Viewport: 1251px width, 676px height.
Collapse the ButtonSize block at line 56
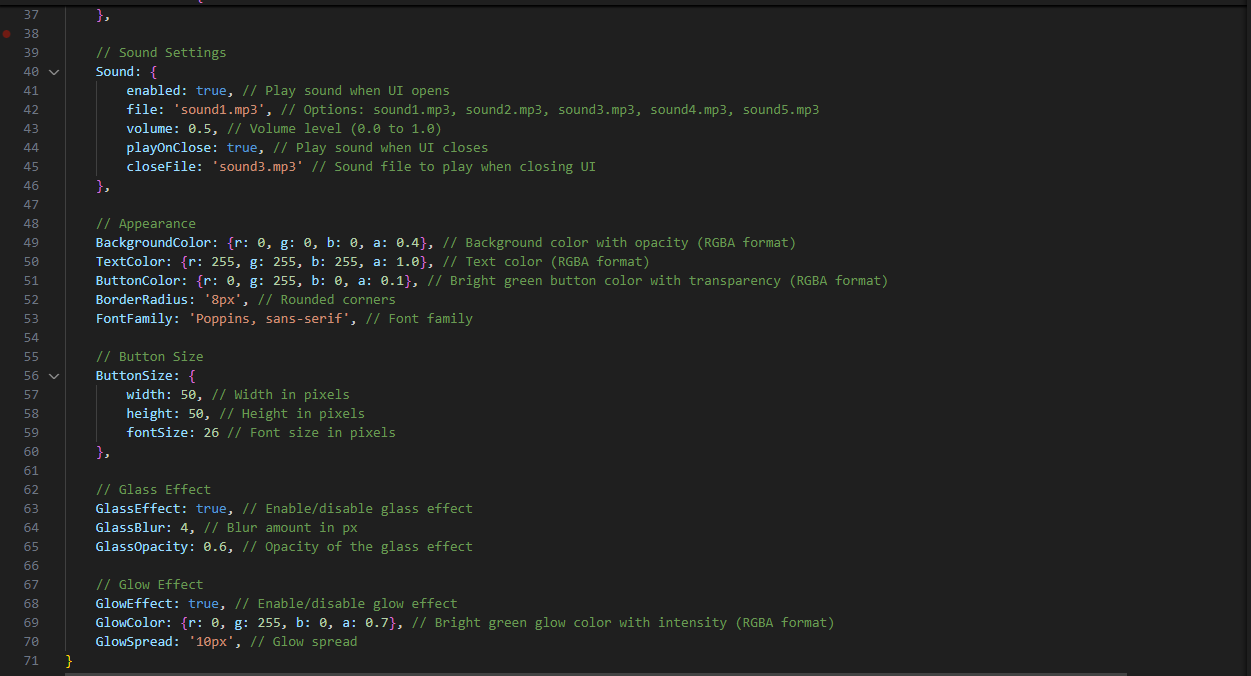point(54,376)
